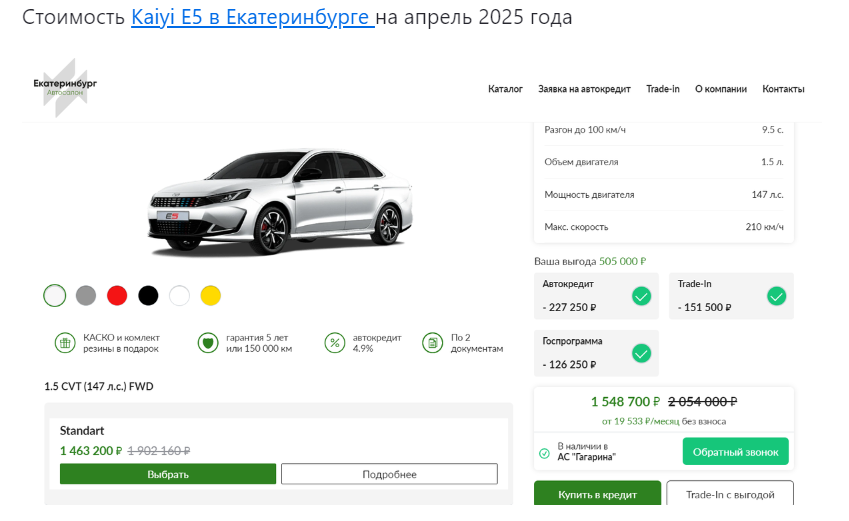Click the Мощность двигателя spec row

coord(664,194)
